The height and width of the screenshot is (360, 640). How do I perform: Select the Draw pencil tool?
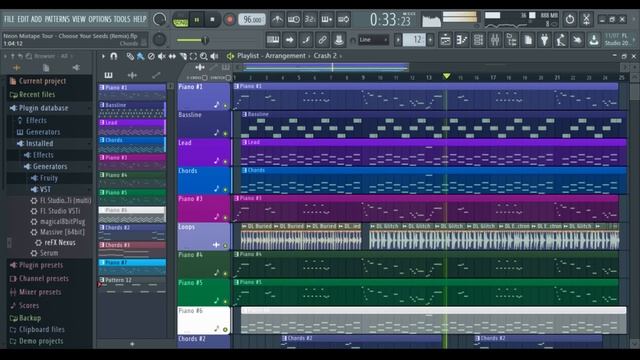130,56
